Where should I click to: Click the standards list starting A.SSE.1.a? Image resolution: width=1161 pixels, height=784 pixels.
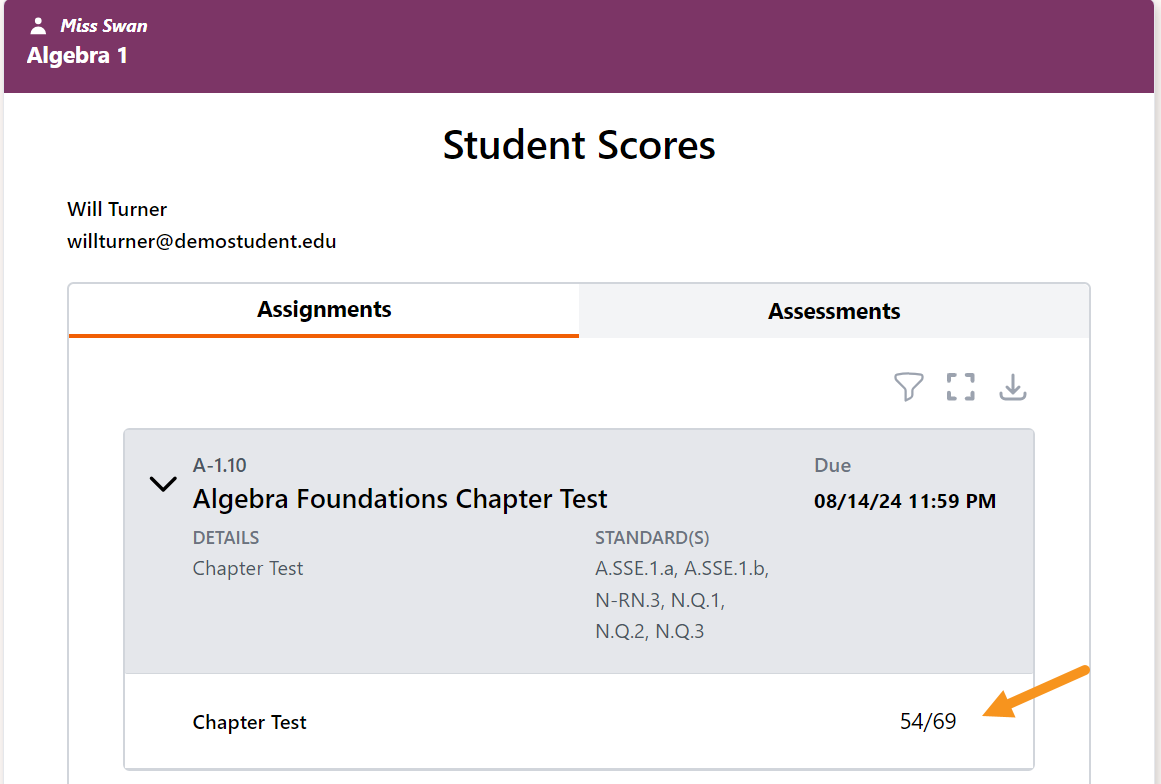[x=681, y=600]
